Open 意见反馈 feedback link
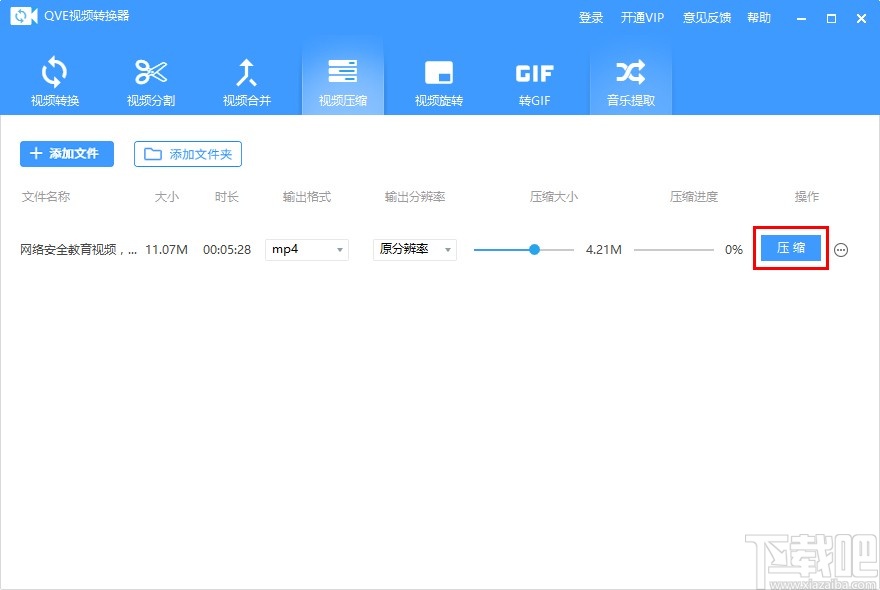Image resolution: width=880 pixels, height=590 pixels. (x=707, y=18)
